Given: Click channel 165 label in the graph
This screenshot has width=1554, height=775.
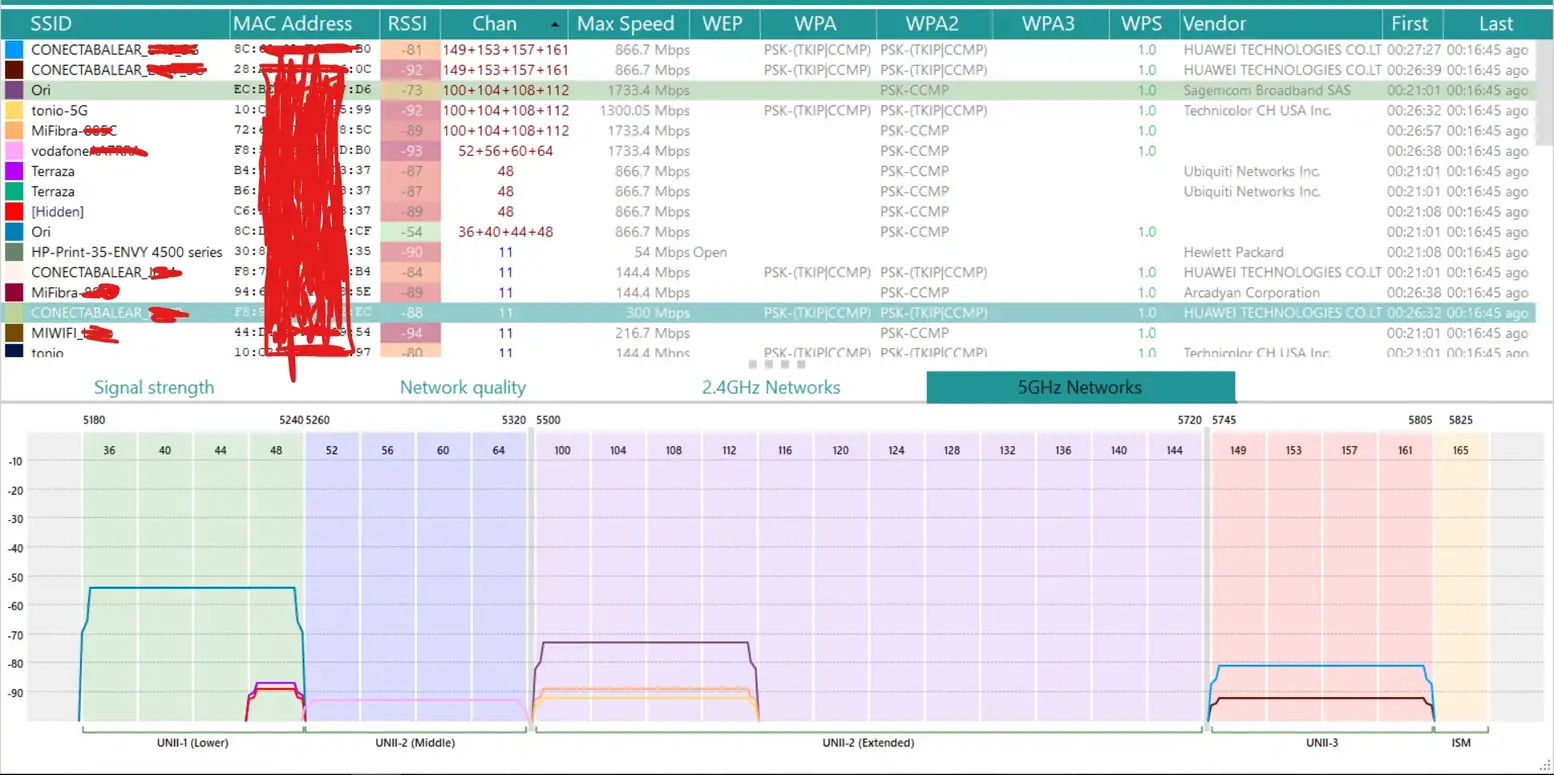Looking at the screenshot, I should click(x=1461, y=451).
